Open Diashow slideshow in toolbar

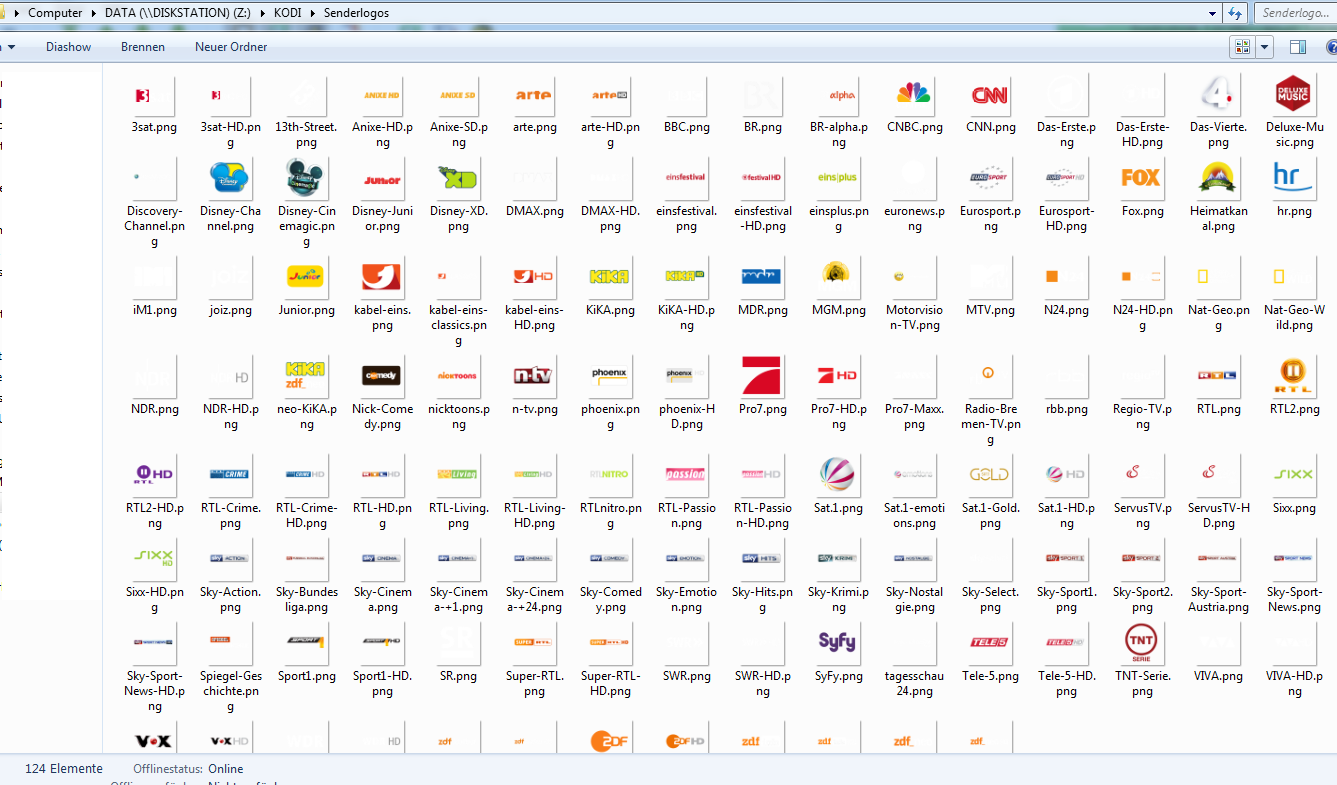click(x=68, y=47)
